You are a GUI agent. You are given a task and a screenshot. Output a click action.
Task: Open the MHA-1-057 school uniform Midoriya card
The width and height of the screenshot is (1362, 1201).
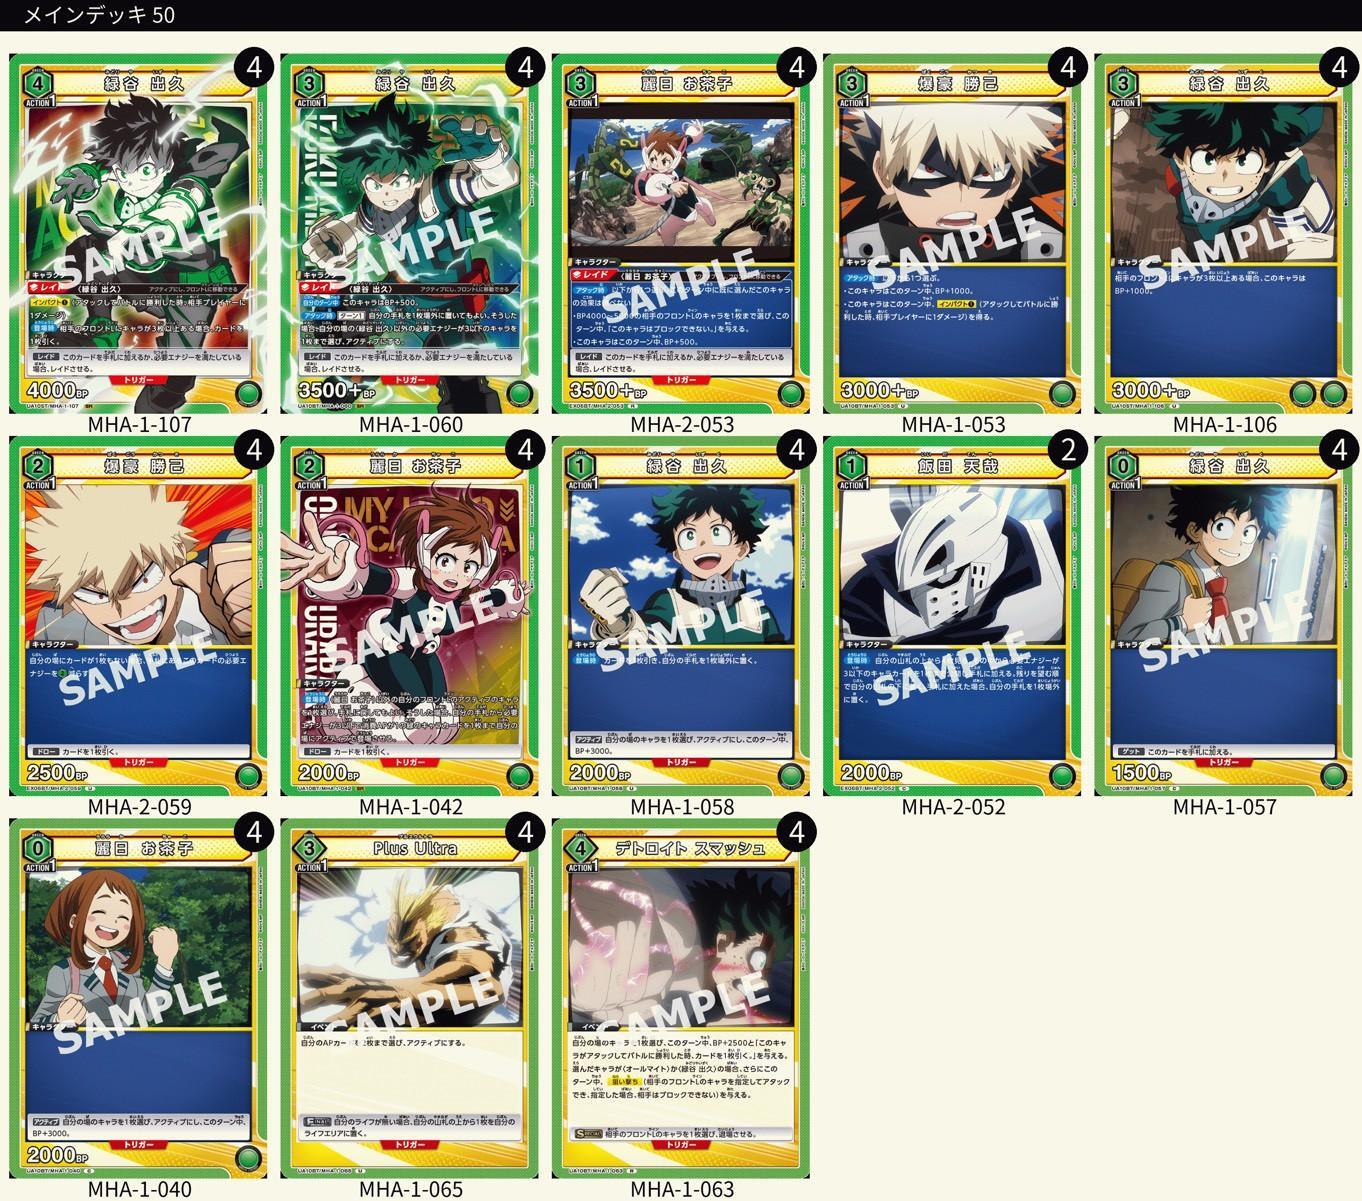click(x=1224, y=616)
